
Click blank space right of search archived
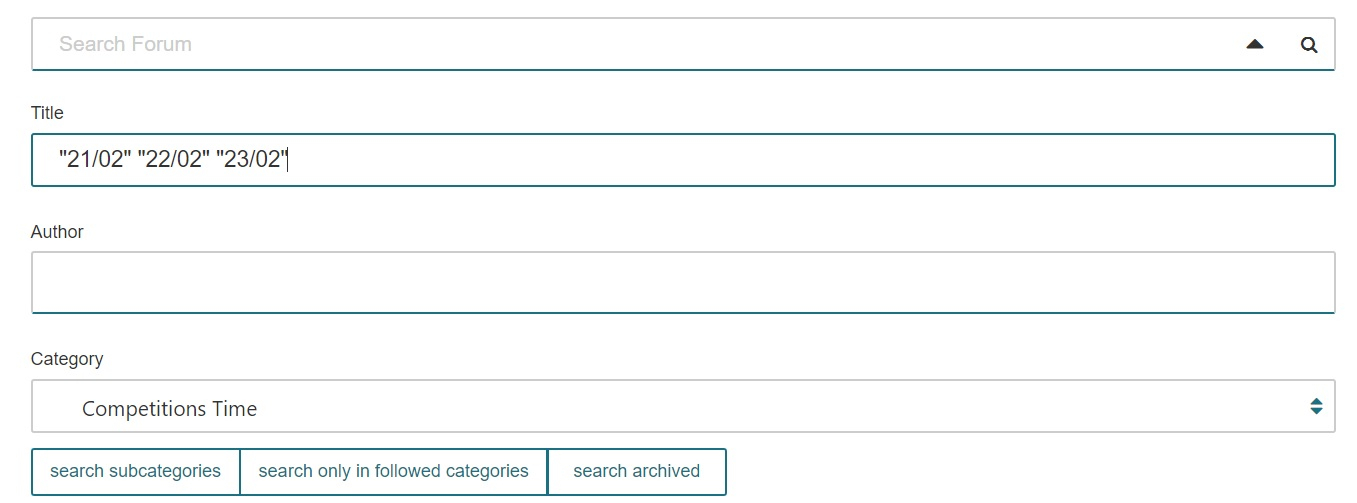click(x=1030, y=471)
